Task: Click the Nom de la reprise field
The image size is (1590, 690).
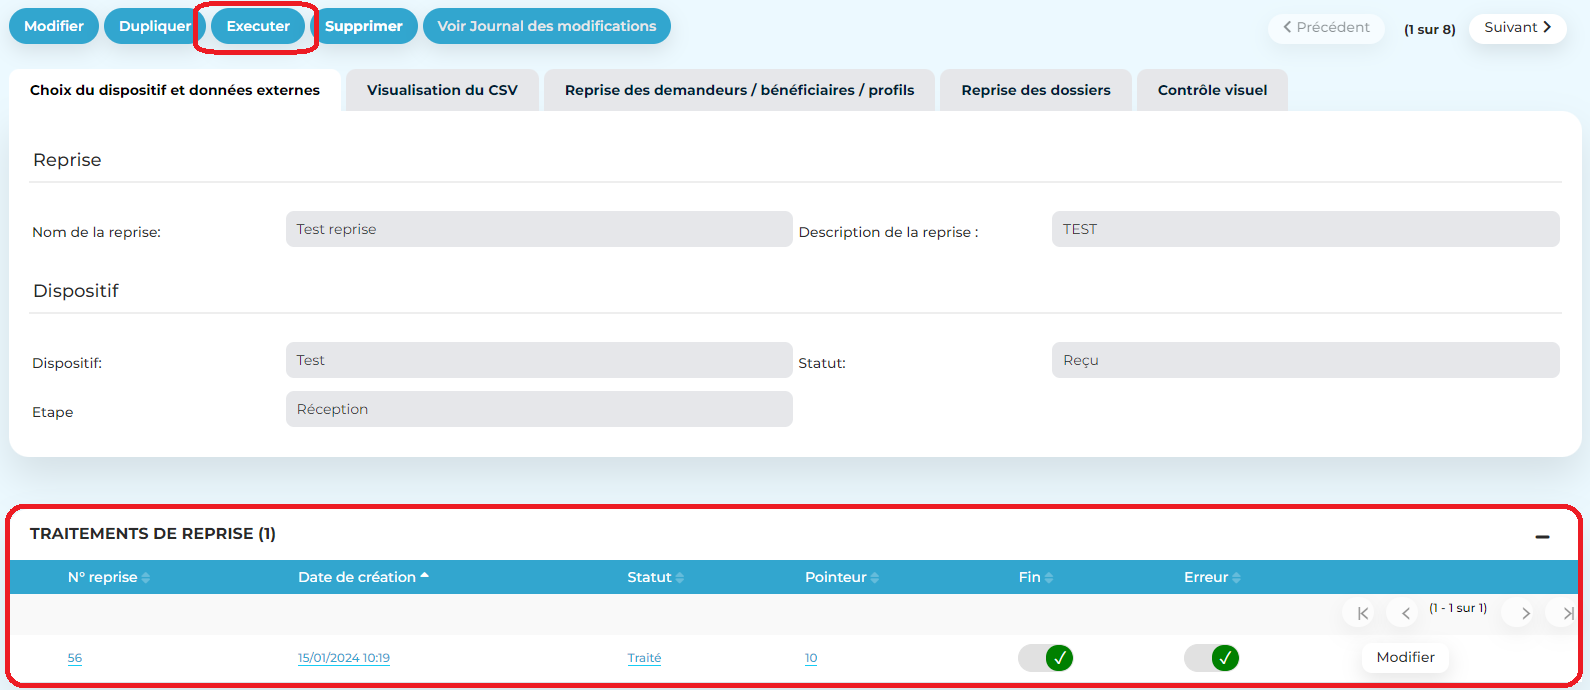Action: click(538, 229)
